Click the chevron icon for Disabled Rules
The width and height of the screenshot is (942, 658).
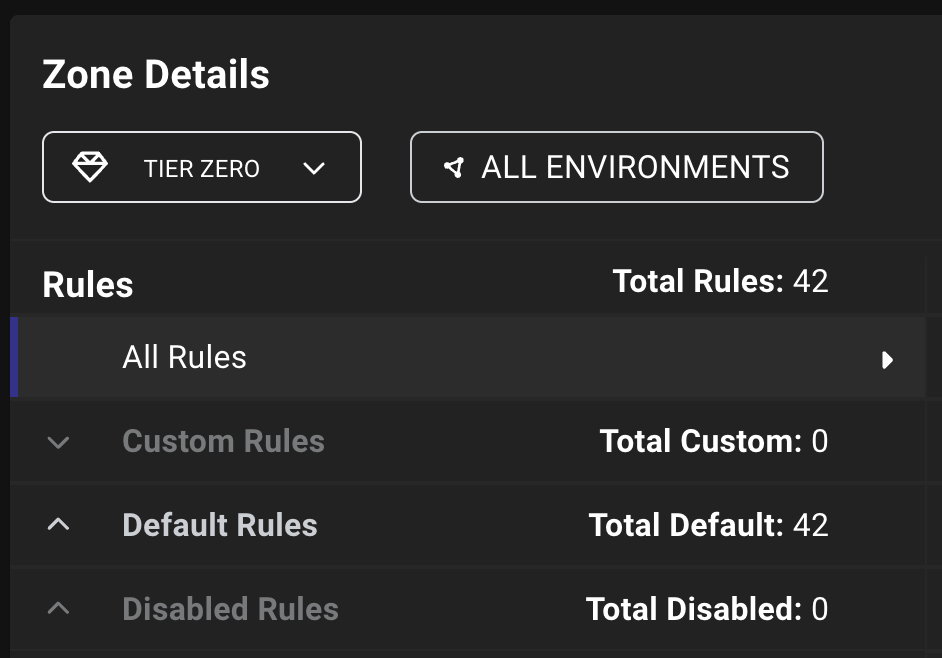click(x=58, y=608)
